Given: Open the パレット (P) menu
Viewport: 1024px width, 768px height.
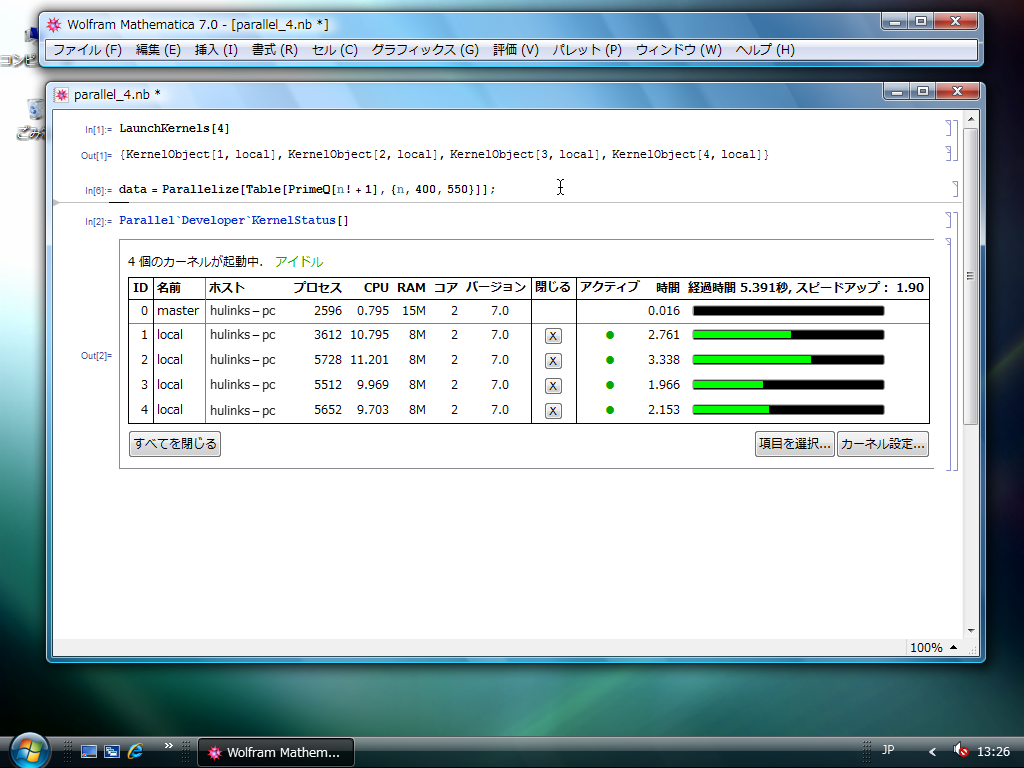Looking at the screenshot, I should [x=587, y=50].
